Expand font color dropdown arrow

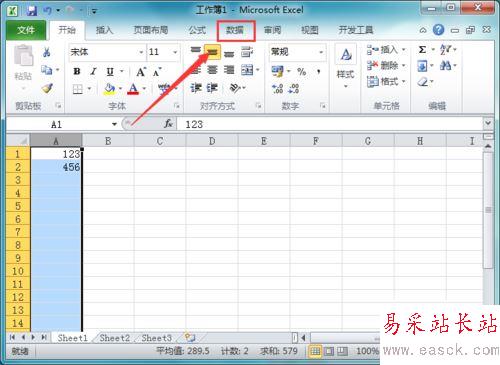pyautogui.click(x=145, y=89)
